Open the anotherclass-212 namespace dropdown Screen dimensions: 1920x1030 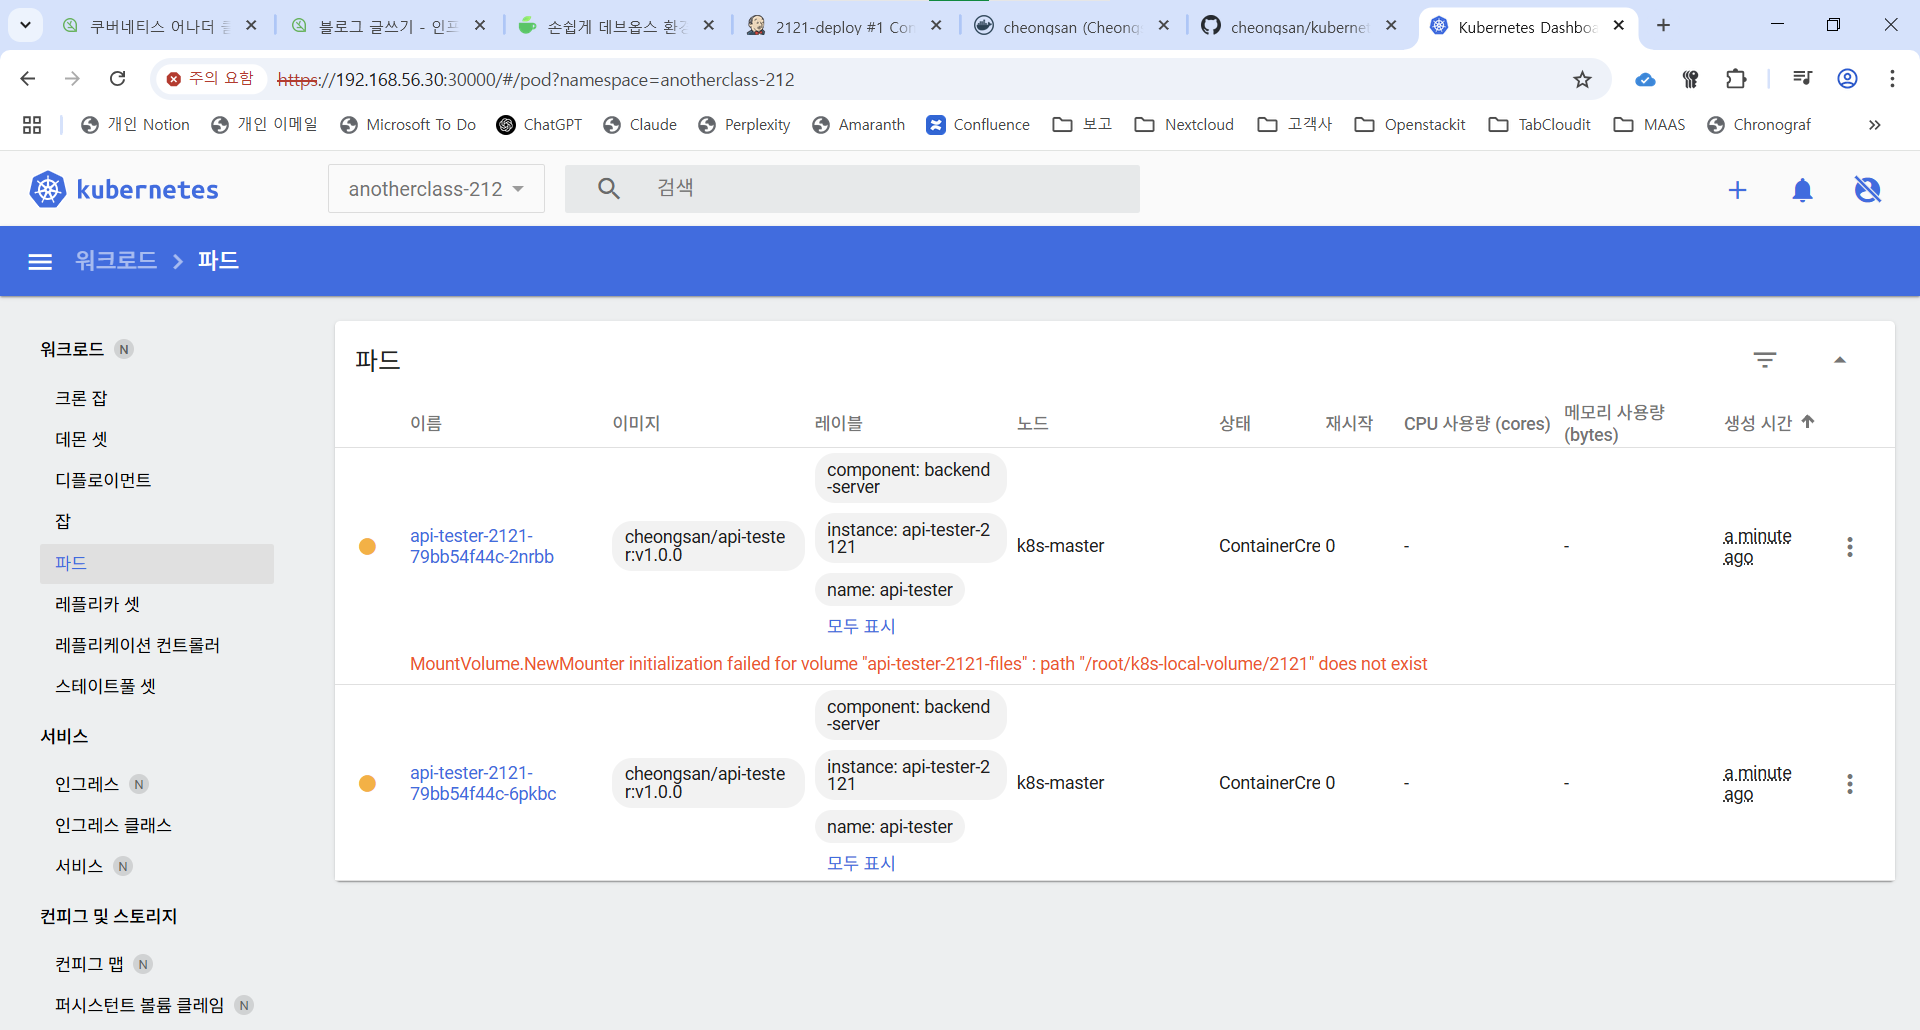[x=436, y=189]
